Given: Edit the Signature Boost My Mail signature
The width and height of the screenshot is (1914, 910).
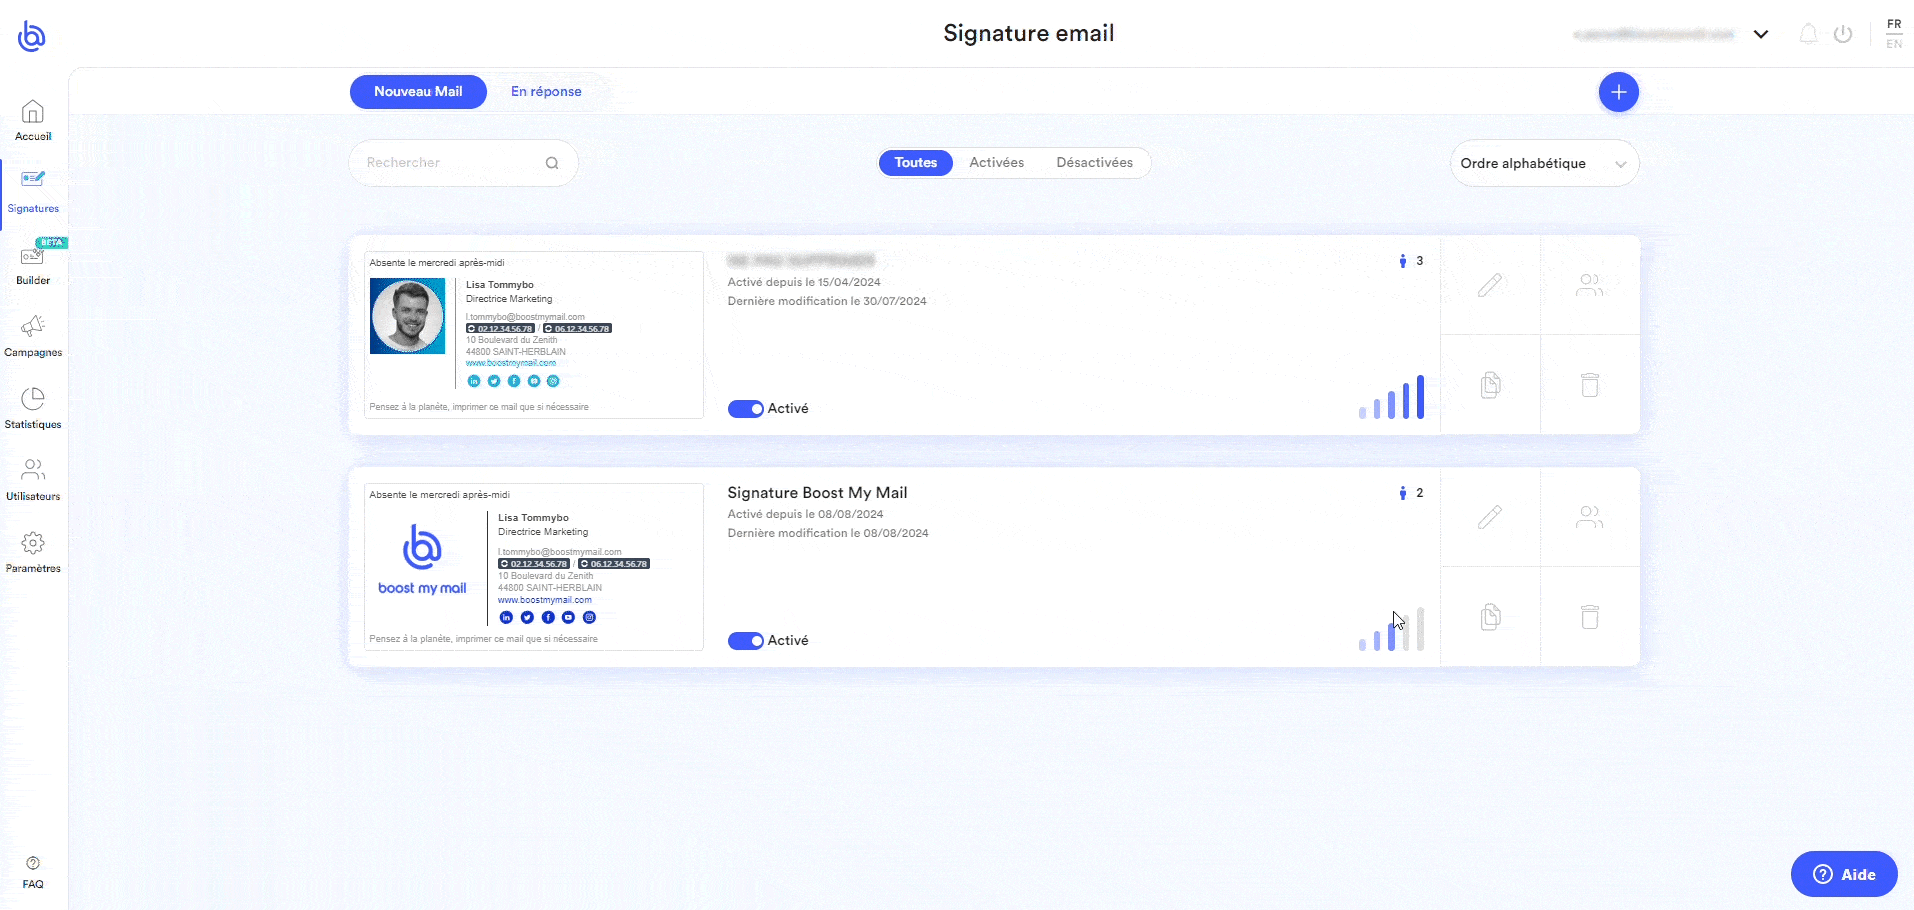Looking at the screenshot, I should [1491, 517].
